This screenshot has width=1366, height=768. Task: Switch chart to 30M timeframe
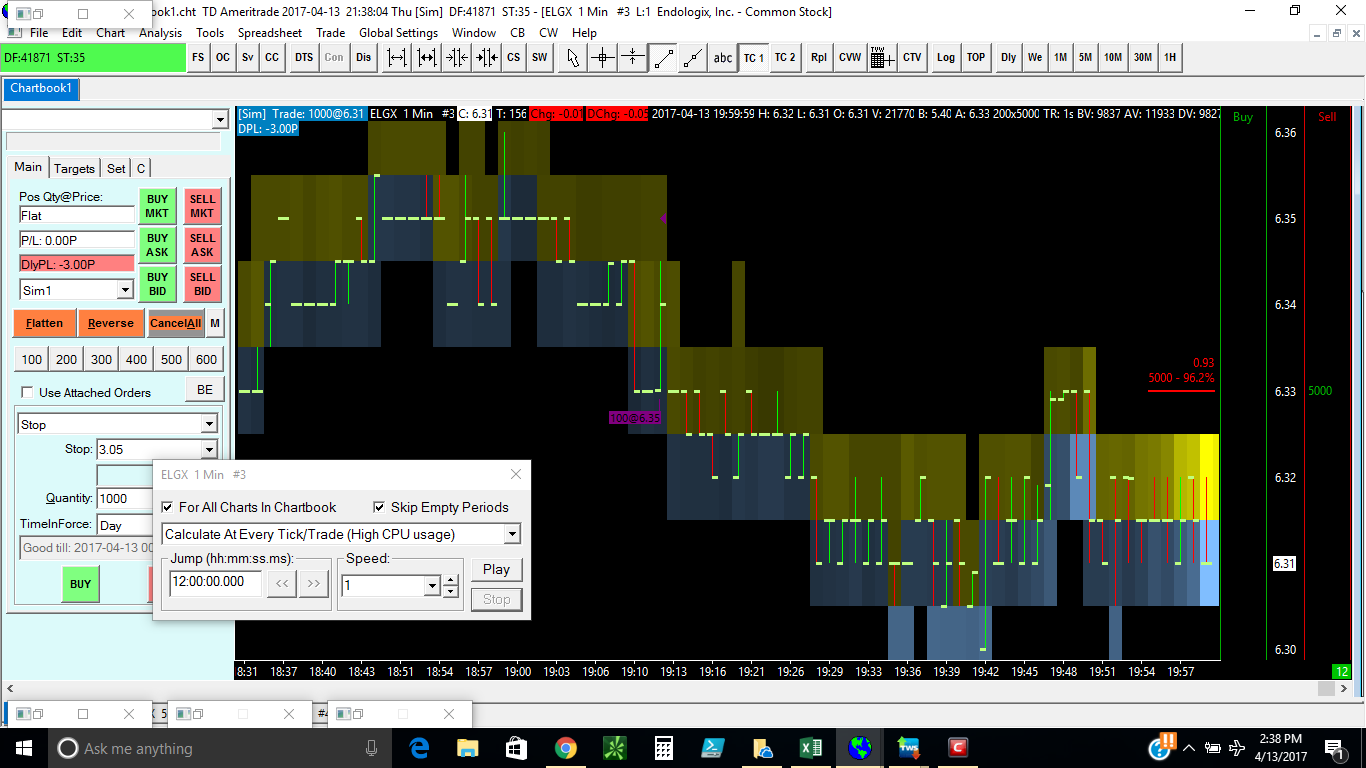1142,58
